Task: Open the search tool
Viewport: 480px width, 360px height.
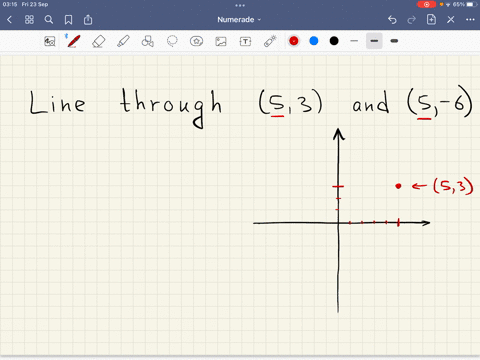Action: (x=49, y=20)
